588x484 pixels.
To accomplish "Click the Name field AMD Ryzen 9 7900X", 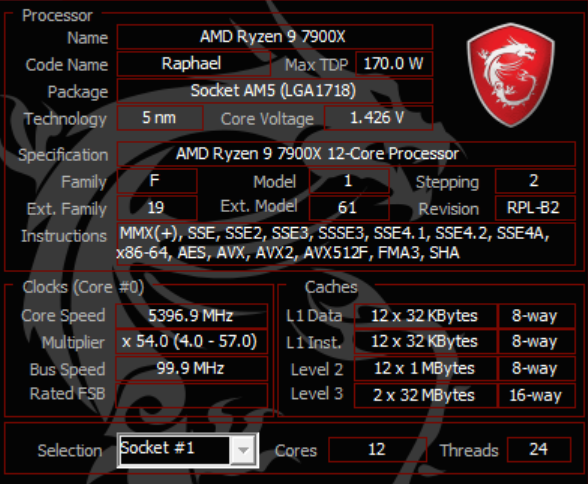I will click(x=275, y=37).
